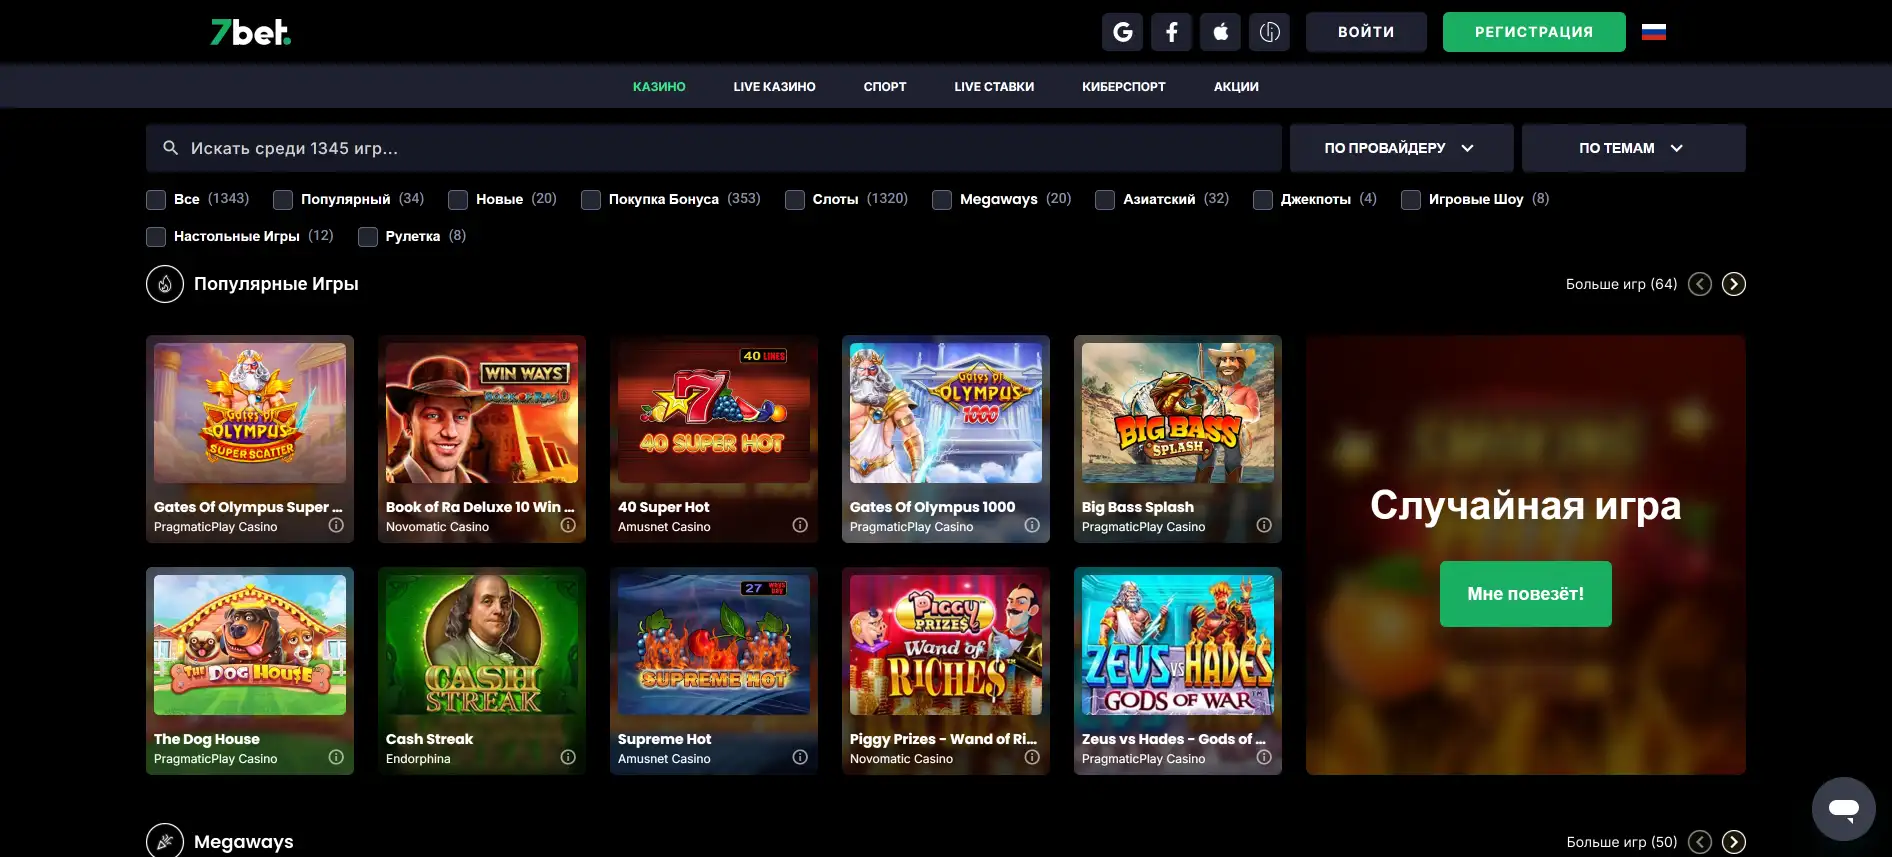Click the Megaways section icon
Viewport: 1892px width, 857px height.
point(165,841)
